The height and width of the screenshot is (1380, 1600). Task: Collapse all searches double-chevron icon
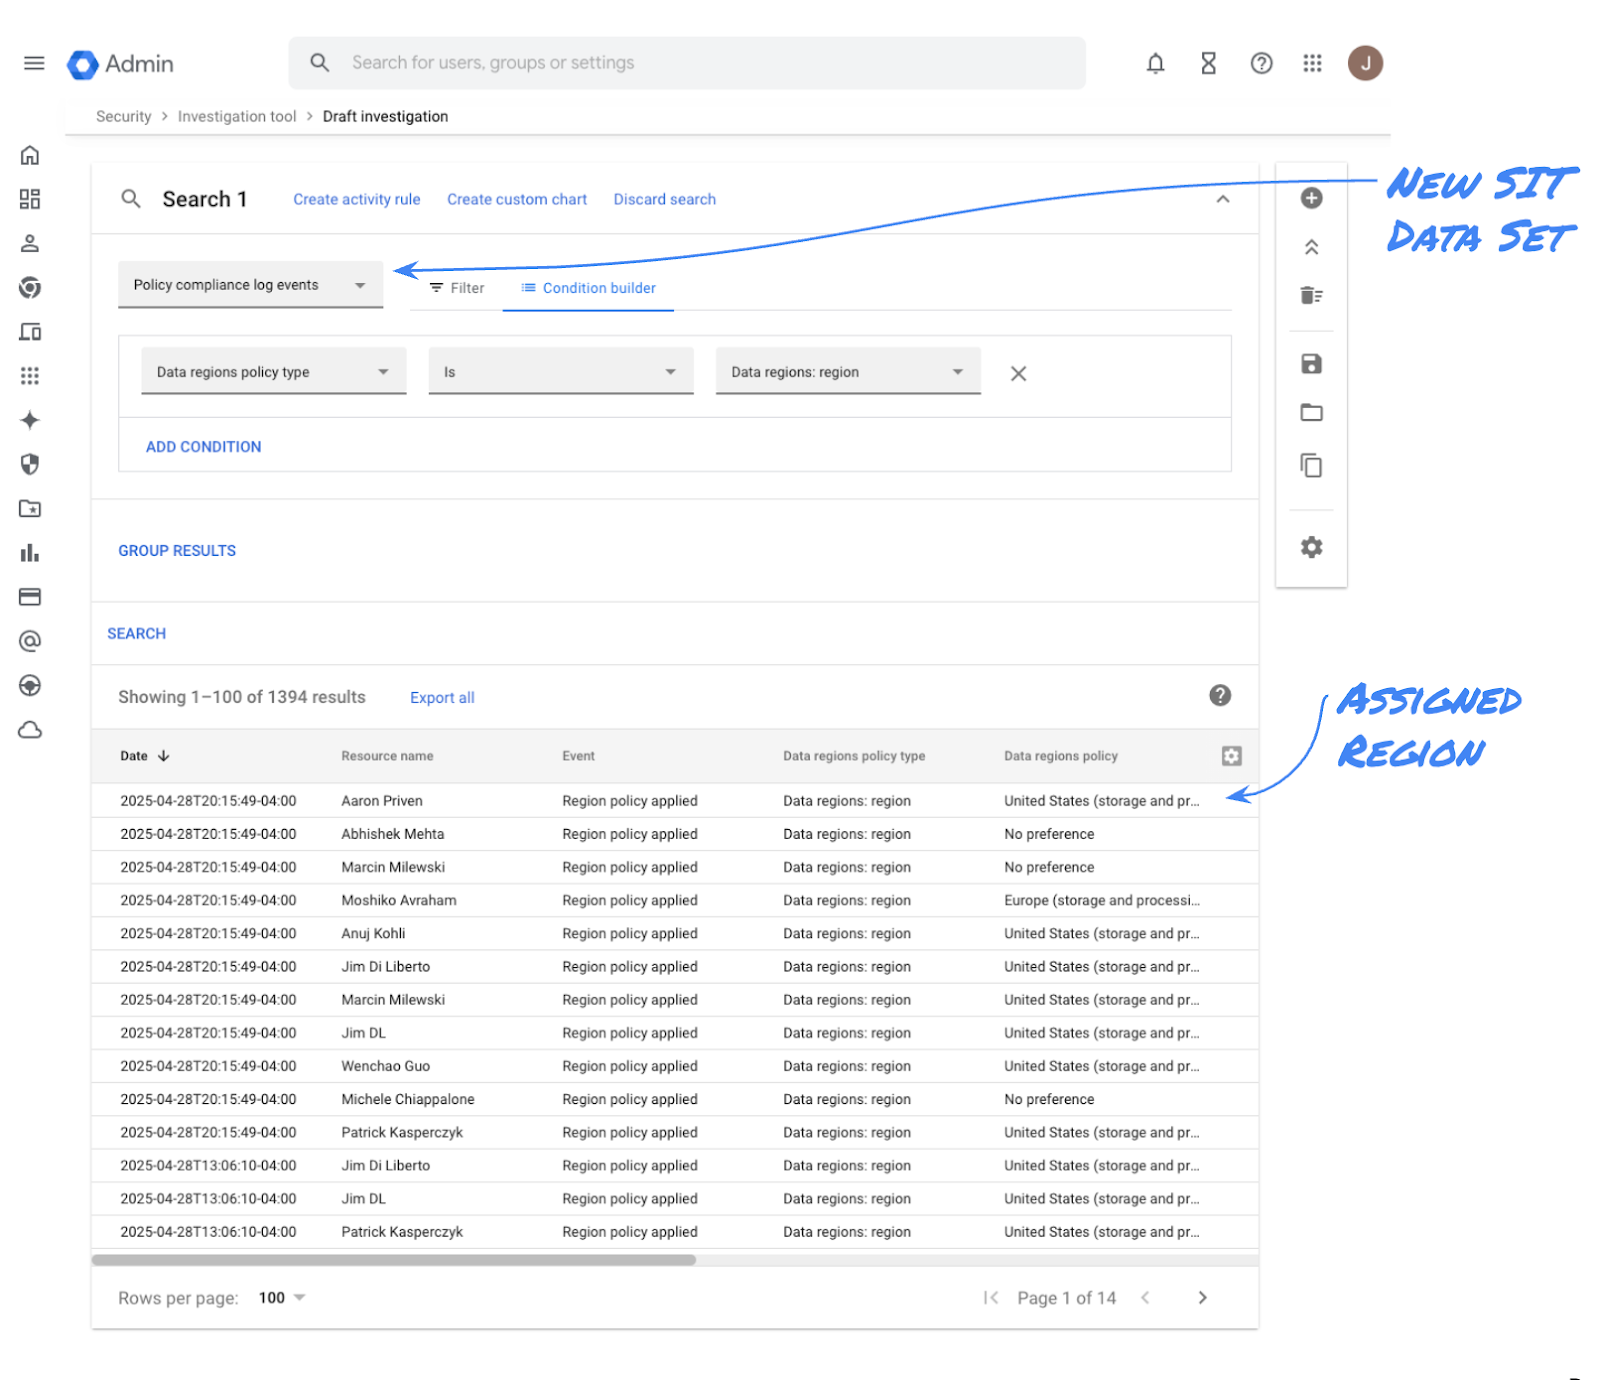pyautogui.click(x=1311, y=247)
